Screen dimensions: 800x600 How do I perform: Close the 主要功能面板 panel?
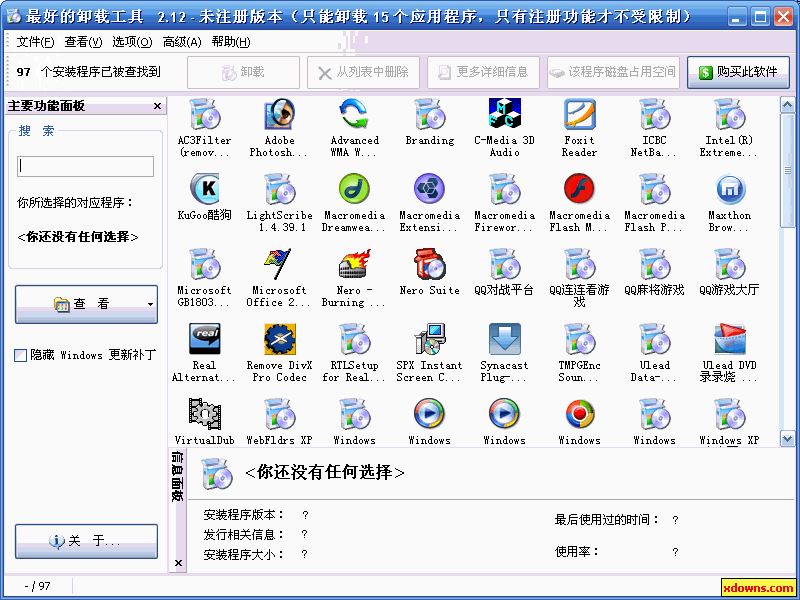pyautogui.click(x=157, y=106)
